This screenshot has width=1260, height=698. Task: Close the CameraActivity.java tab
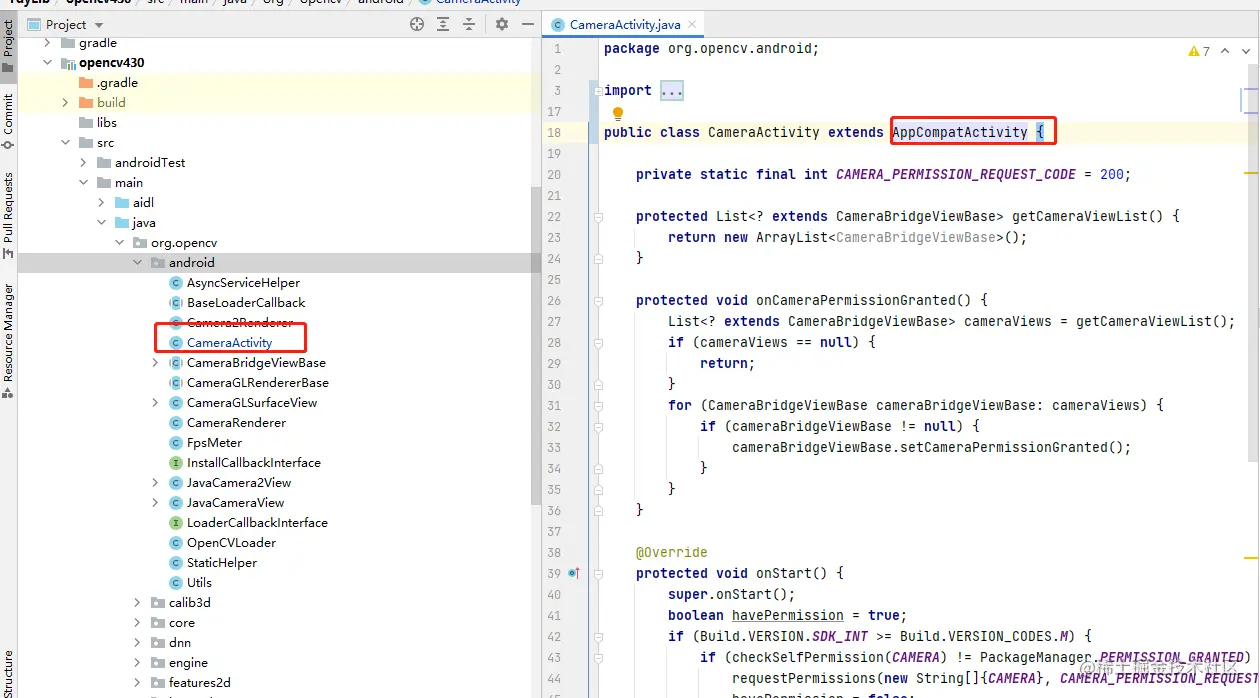coord(693,25)
